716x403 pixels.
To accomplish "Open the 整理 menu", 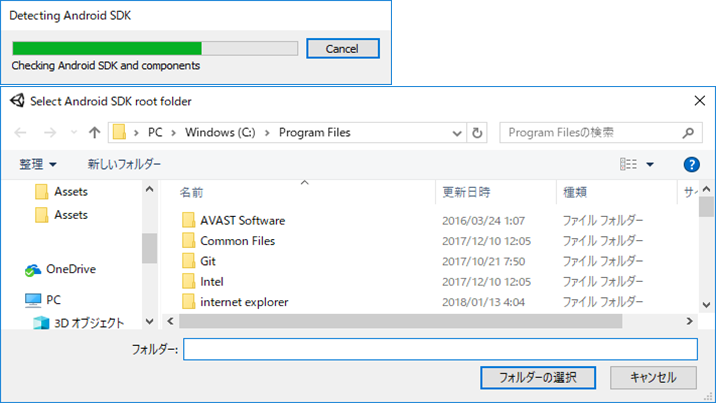I will 38,164.
